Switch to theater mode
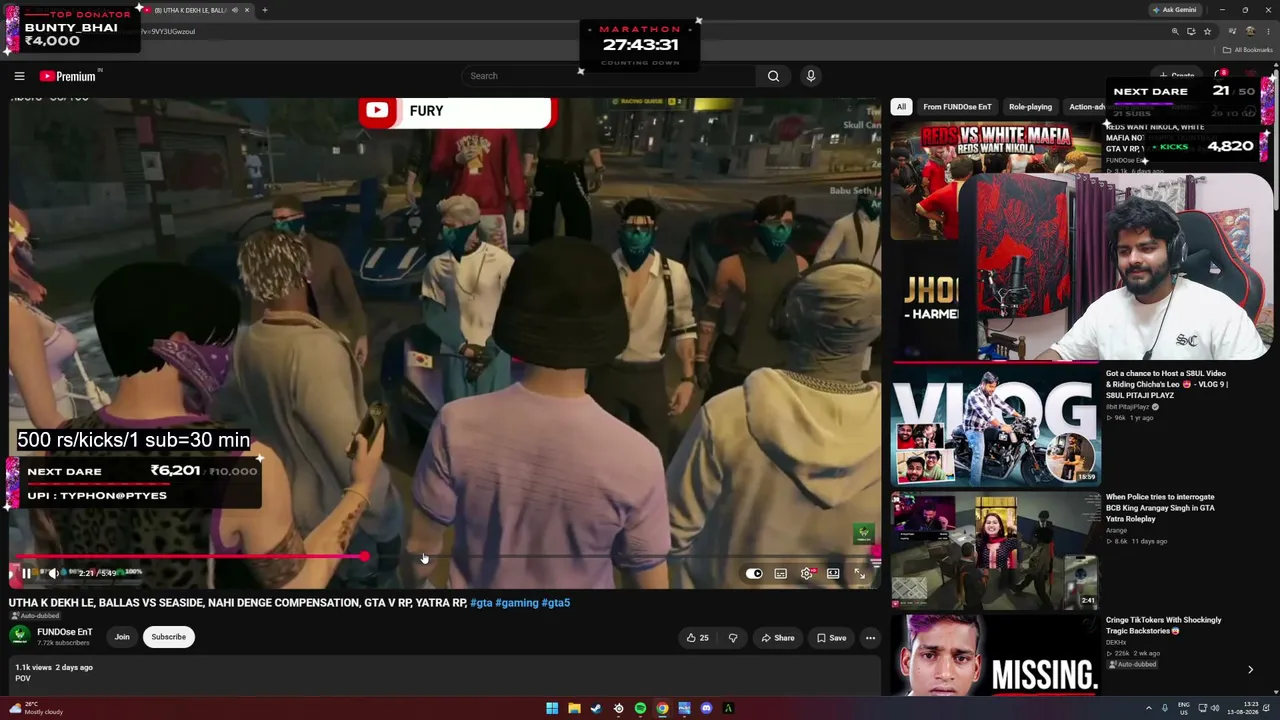 coord(833,573)
